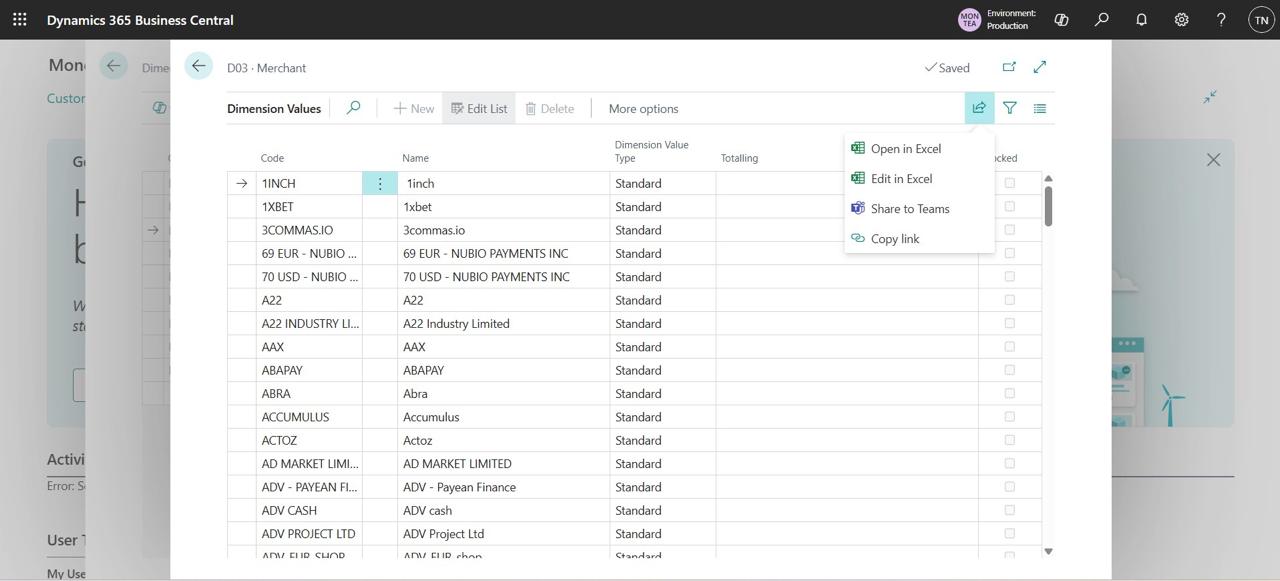This screenshot has height=581, width=1280.
Task: Select the ACCUMULUS code cell
Action: coord(310,416)
